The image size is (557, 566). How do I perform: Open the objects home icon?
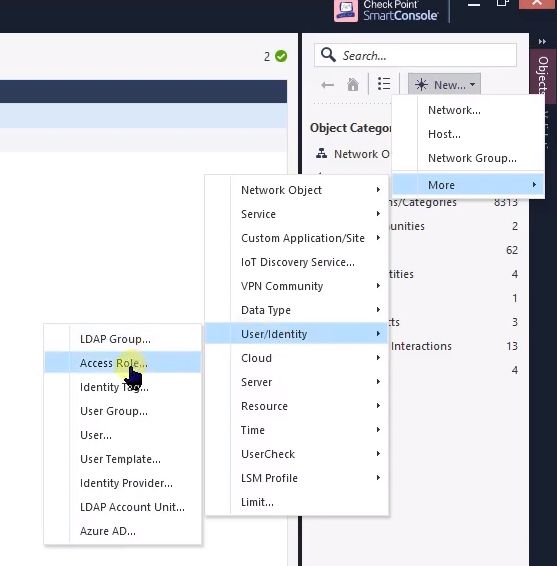[353, 85]
